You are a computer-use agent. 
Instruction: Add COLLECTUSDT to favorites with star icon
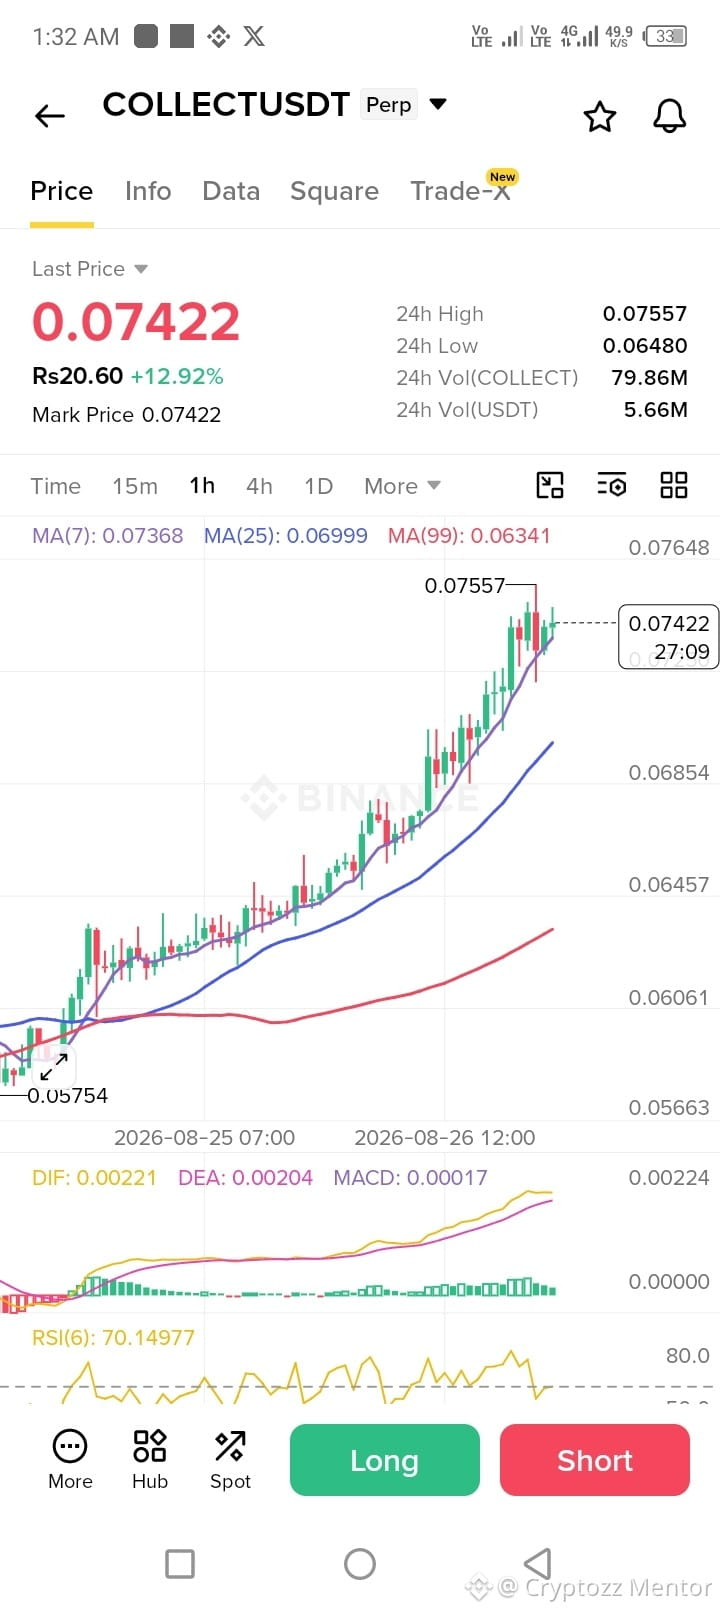(x=600, y=117)
